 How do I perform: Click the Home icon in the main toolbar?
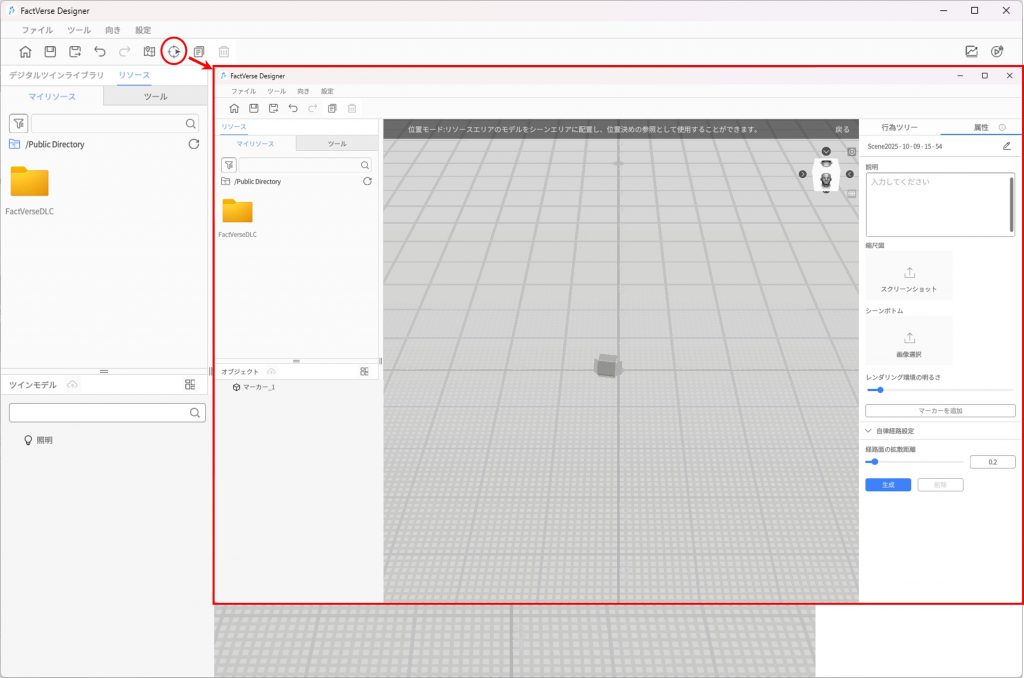pos(26,52)
